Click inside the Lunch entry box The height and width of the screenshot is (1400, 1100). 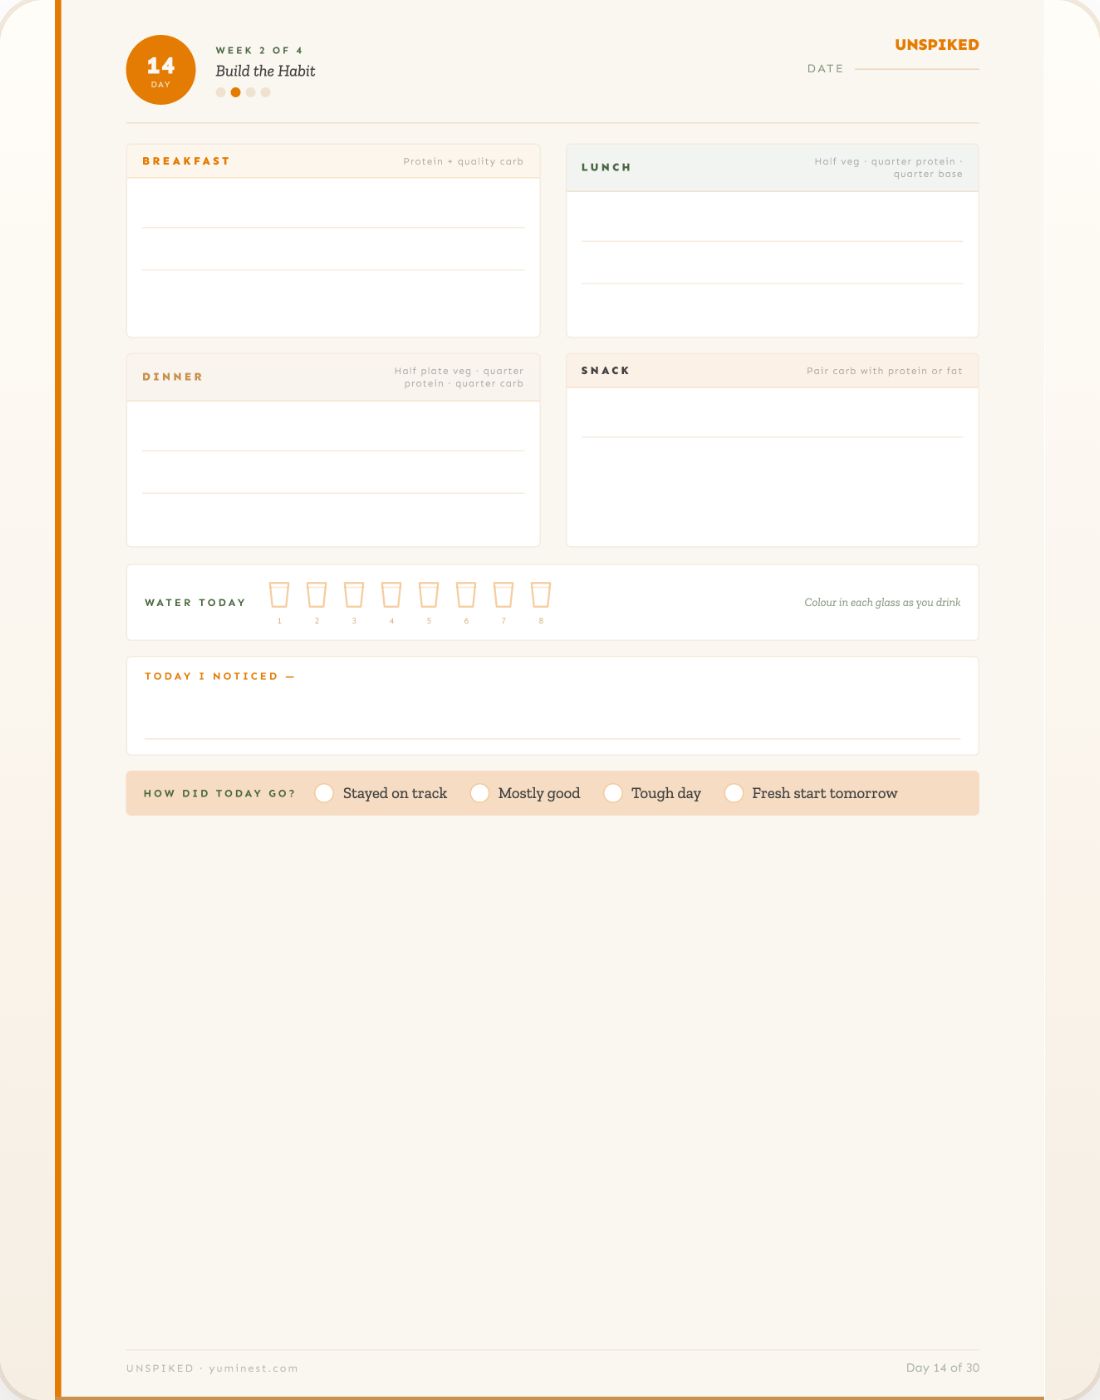coord(772,264)
